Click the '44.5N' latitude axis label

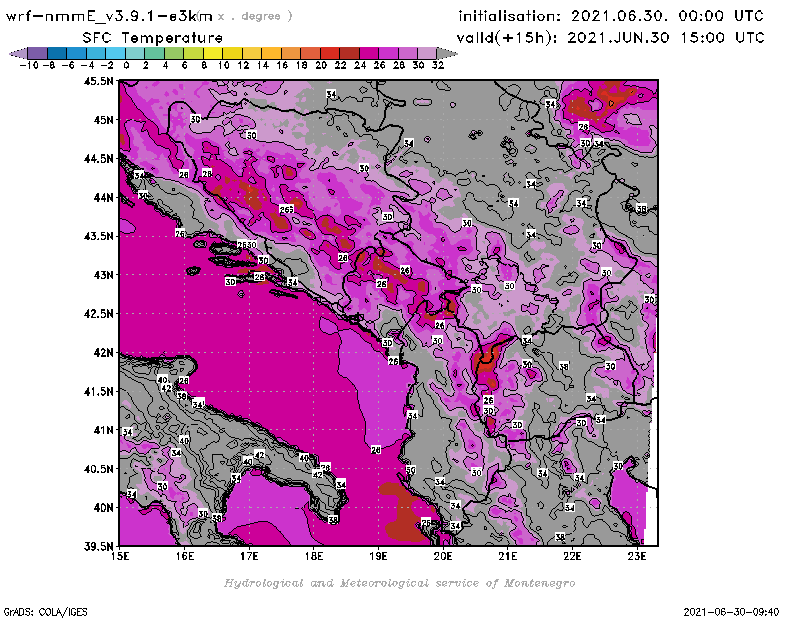[x=98, y=159]
